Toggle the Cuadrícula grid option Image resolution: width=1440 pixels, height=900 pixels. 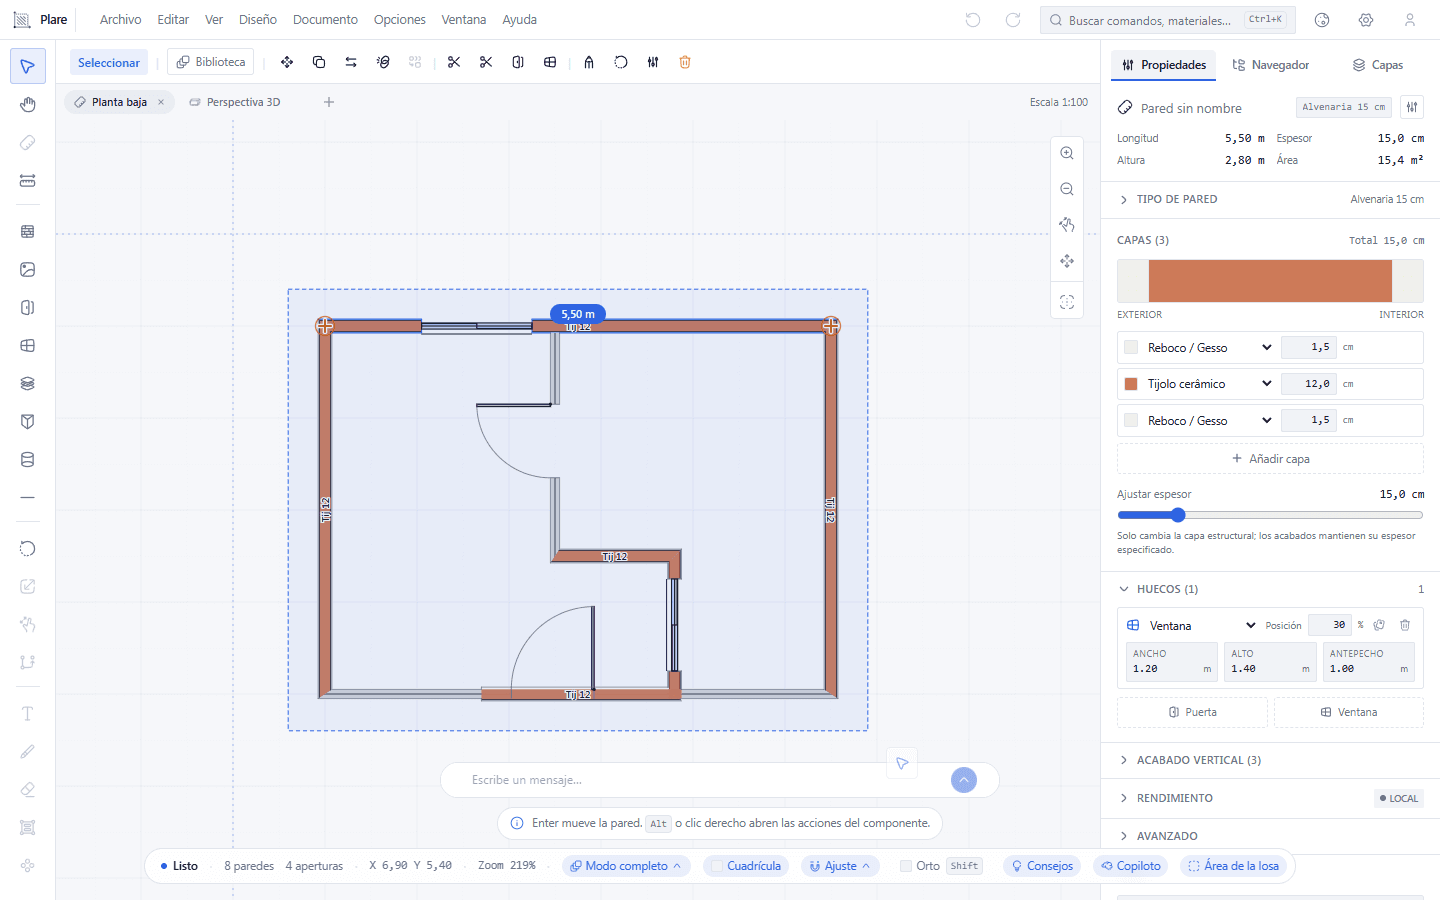coord(746,866)
